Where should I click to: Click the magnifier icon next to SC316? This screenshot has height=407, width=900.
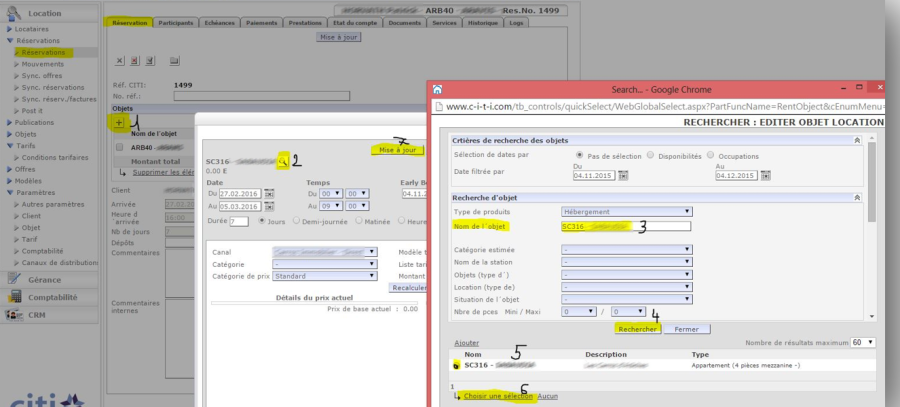(284, 160)
